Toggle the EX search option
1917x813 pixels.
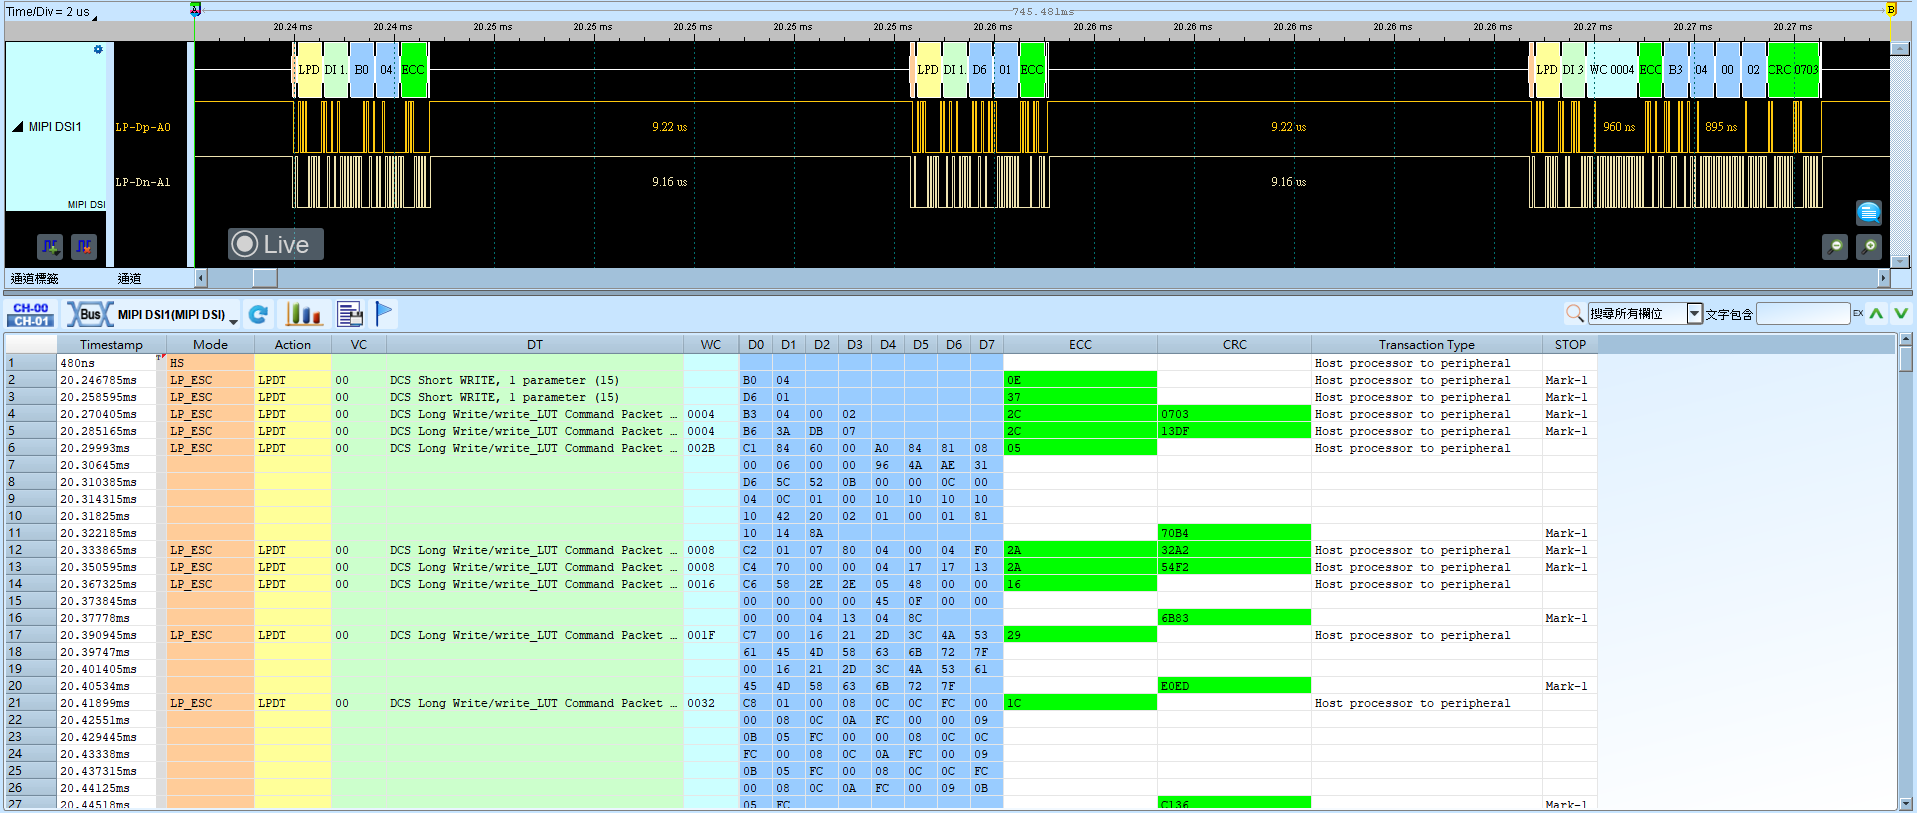coord(1858,313)
